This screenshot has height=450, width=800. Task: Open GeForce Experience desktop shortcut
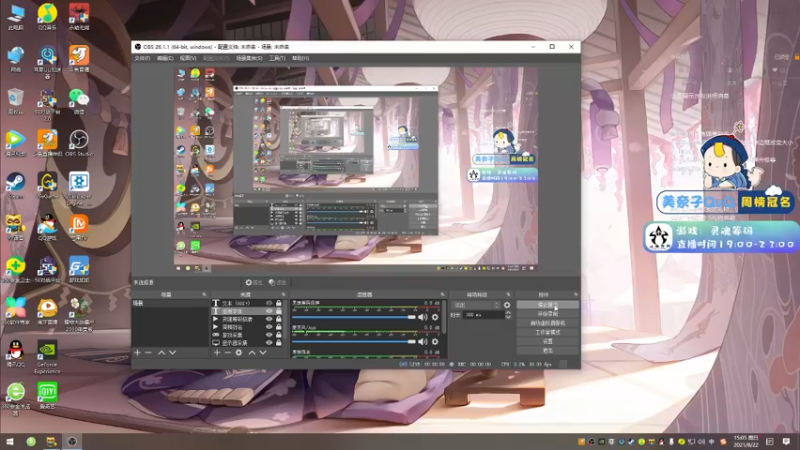click(47, 357)
